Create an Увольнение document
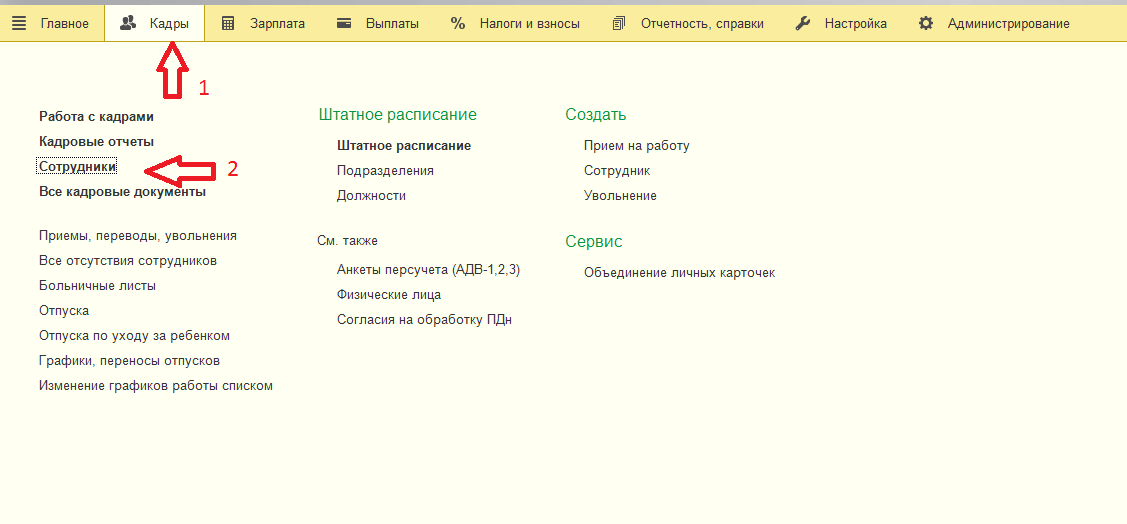This screenshot has width=1127, height=524. pyautogui.click(x=620, y=196)
